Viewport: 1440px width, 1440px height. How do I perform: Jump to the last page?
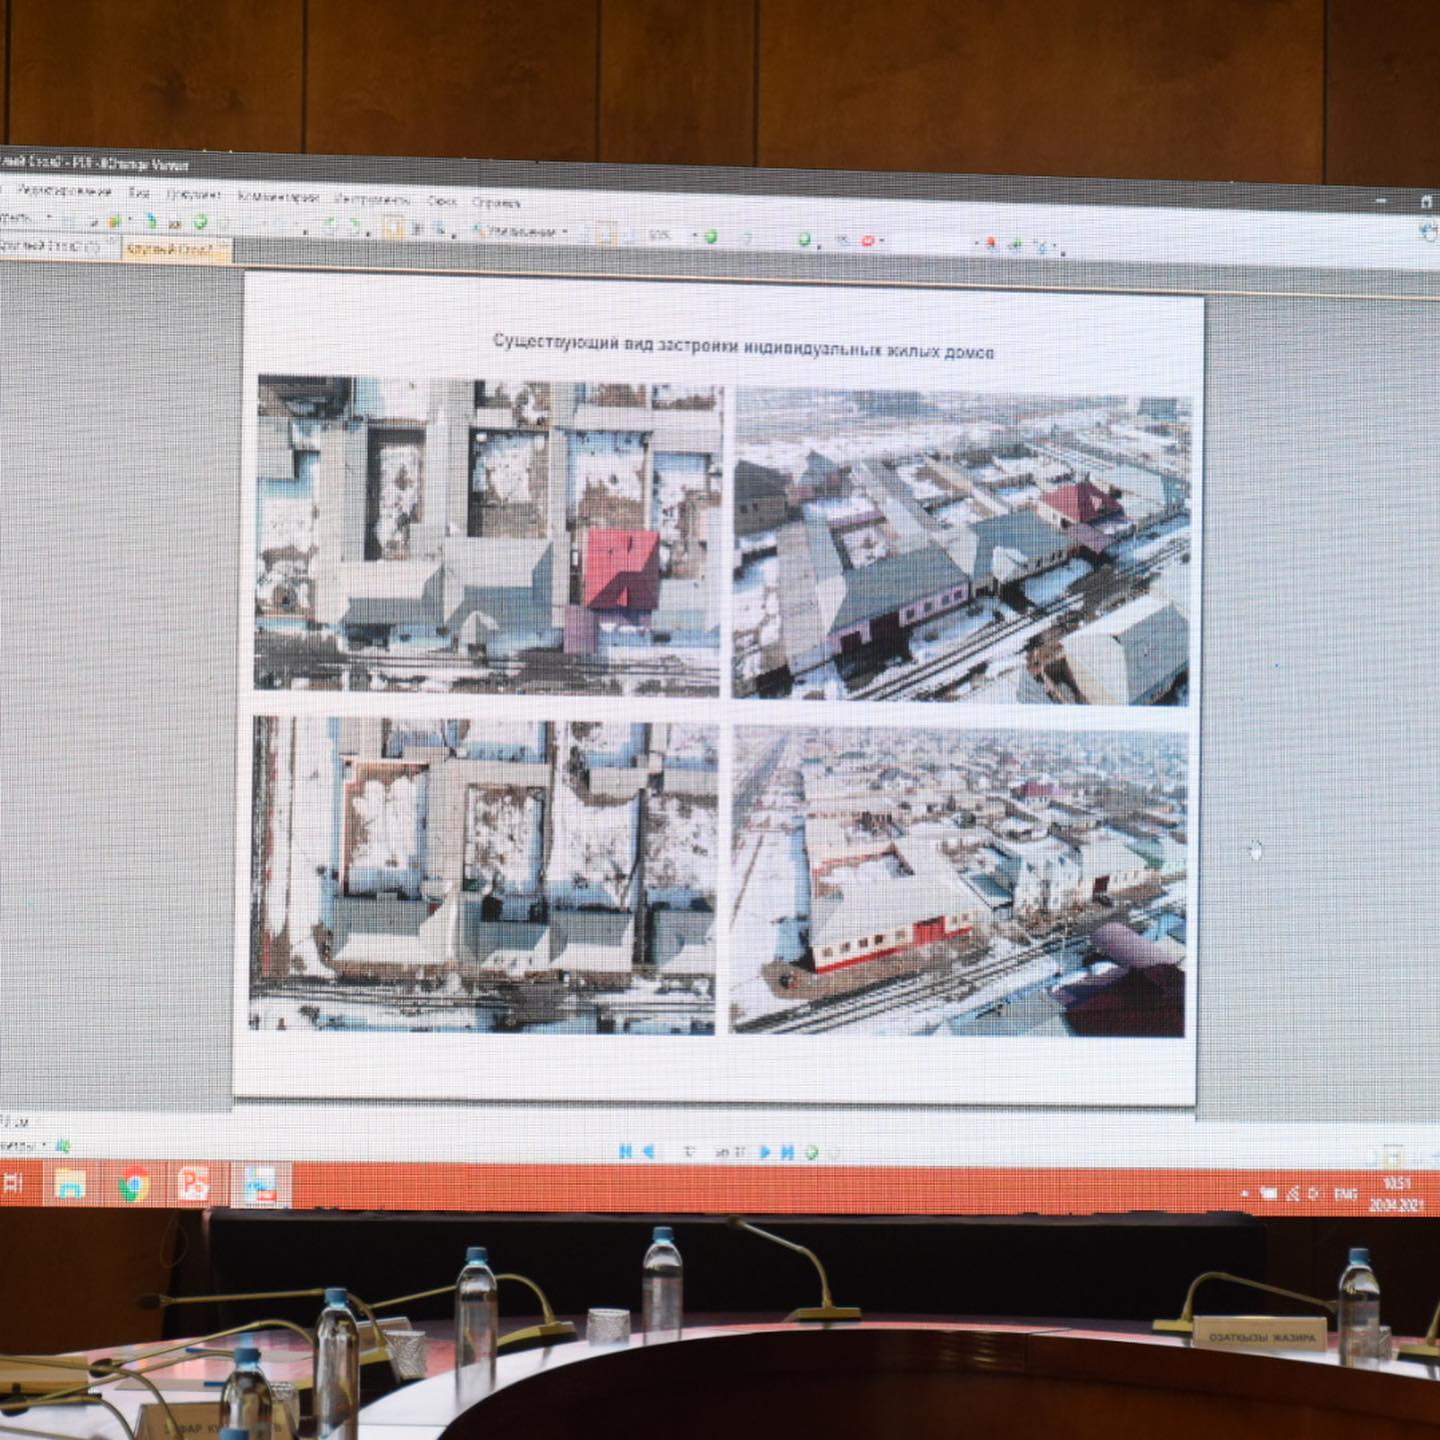[x=787, y=1152]
